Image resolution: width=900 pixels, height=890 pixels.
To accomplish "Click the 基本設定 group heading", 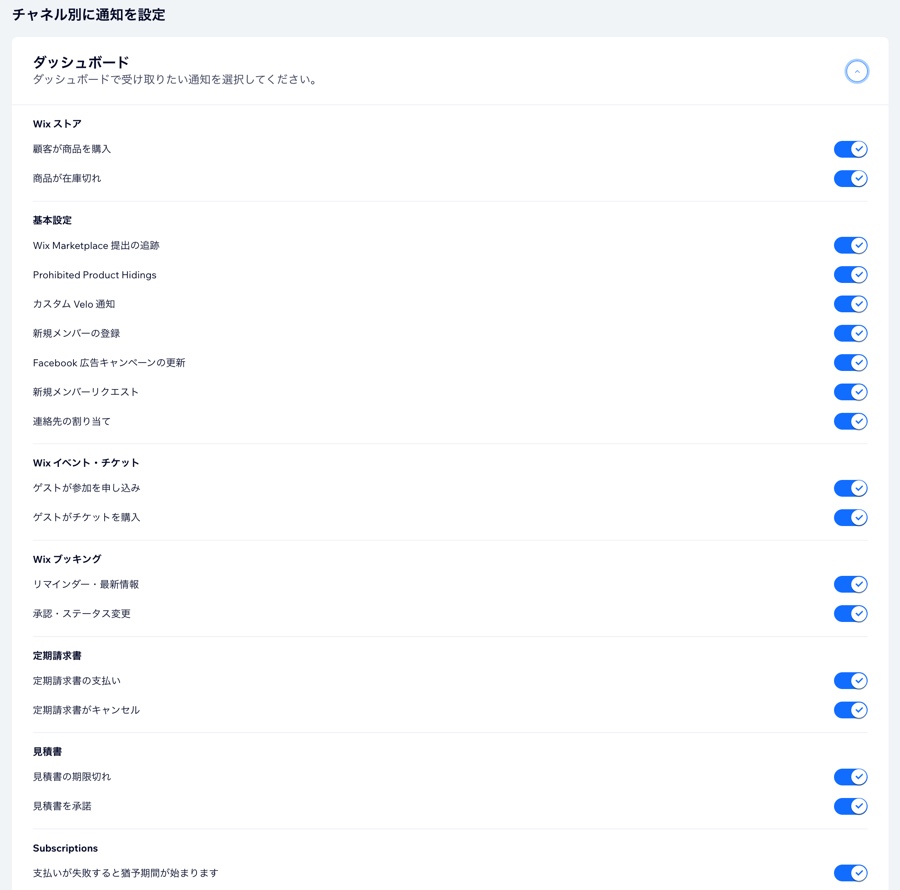I will tap(52, 220).
